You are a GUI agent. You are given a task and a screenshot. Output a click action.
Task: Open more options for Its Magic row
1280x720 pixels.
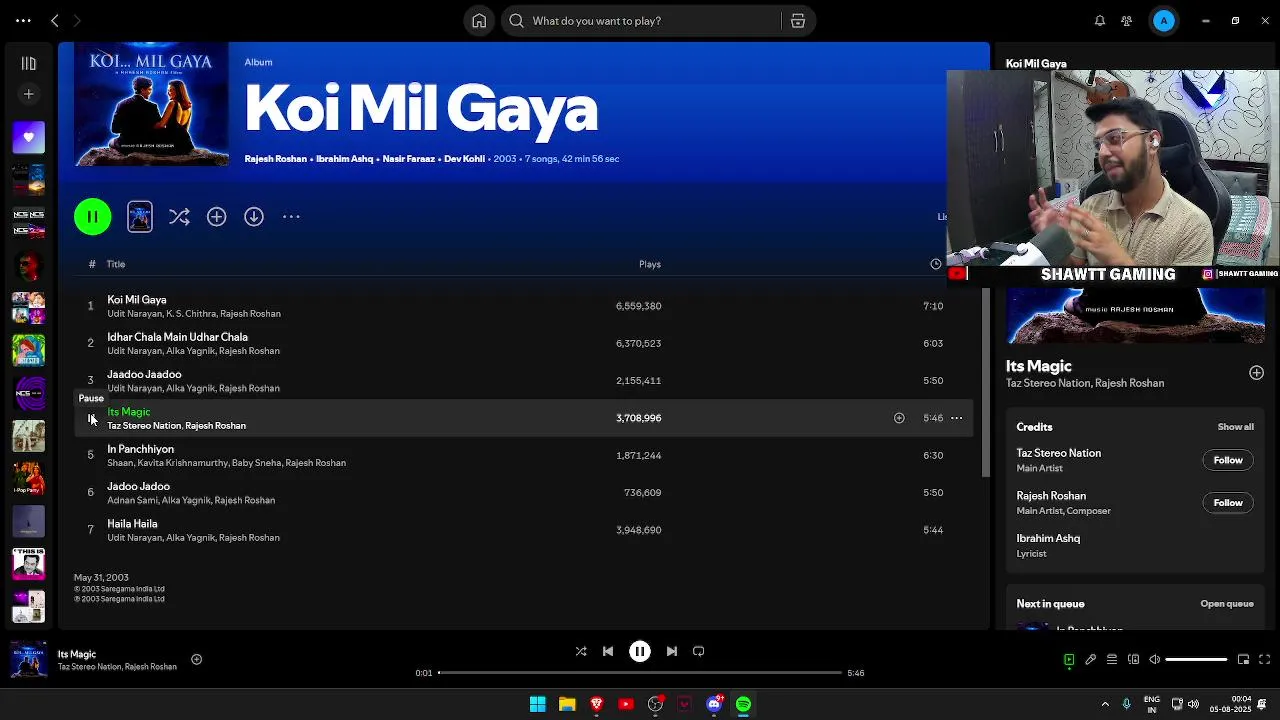[x=956, y=418]
